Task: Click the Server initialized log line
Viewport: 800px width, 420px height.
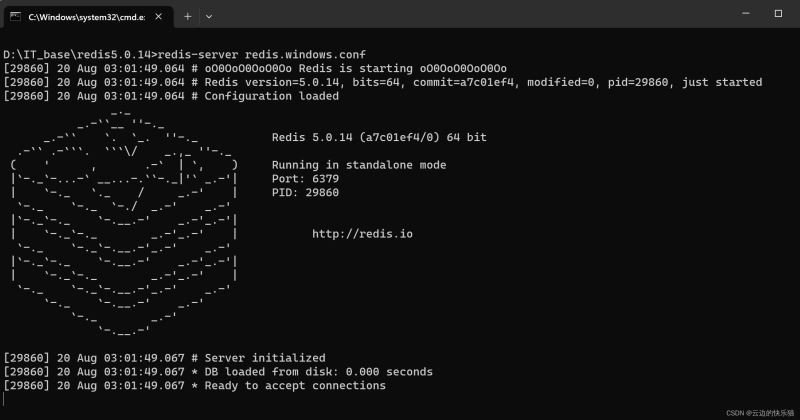Action: (265, 358)
